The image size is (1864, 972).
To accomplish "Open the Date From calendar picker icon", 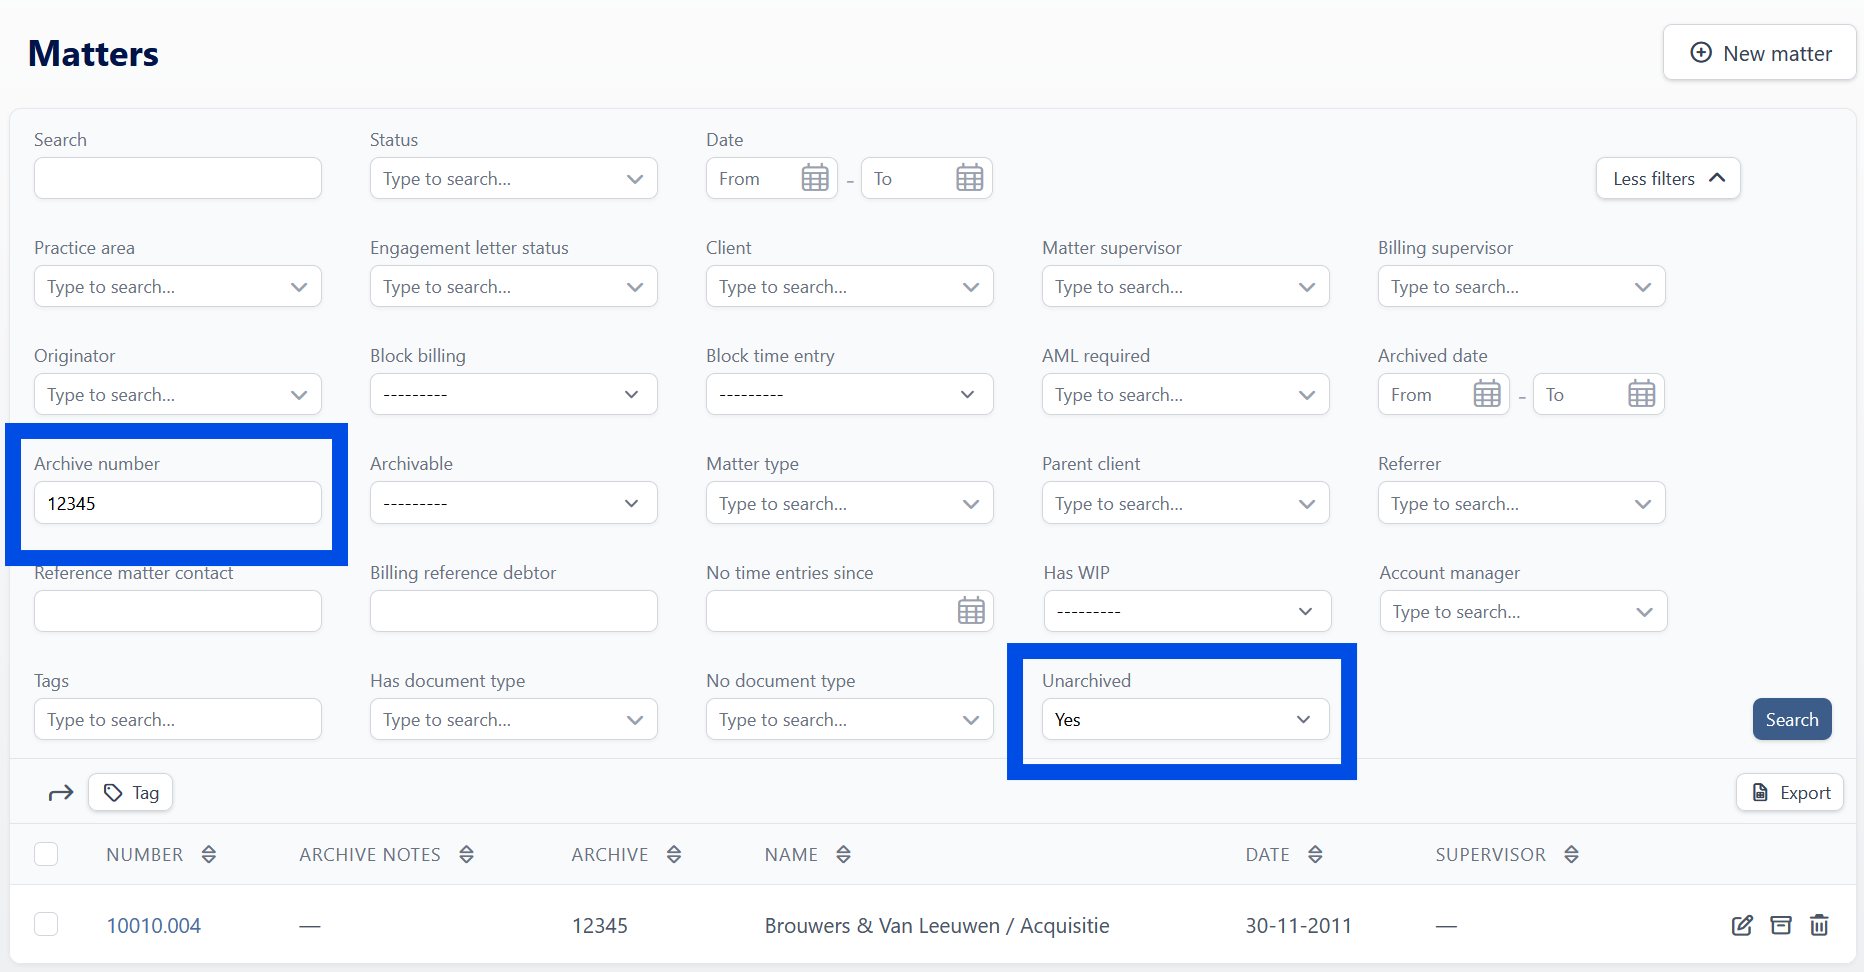I will (815, 178).
